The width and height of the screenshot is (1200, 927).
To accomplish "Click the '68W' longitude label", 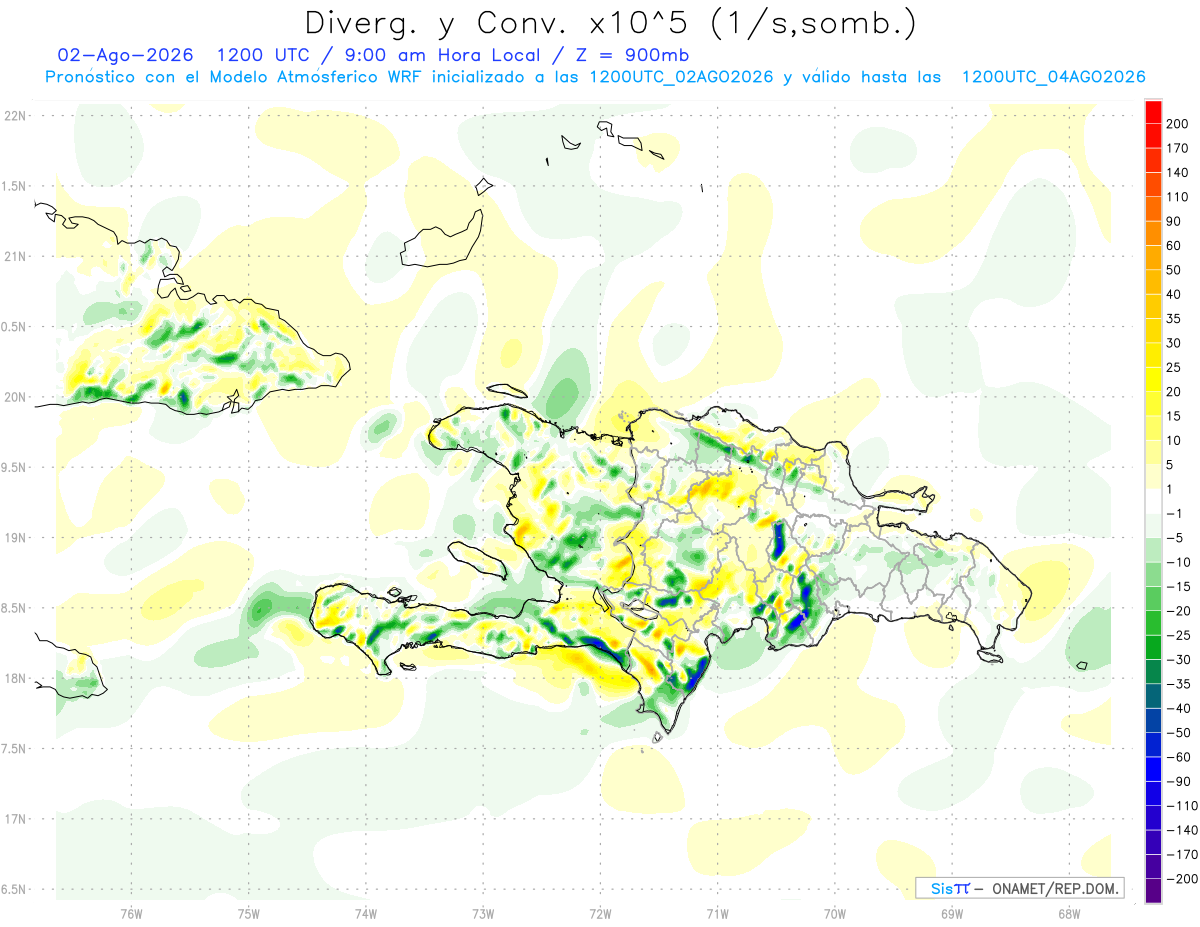I will pyautogui.click(x=1069, y=913).
